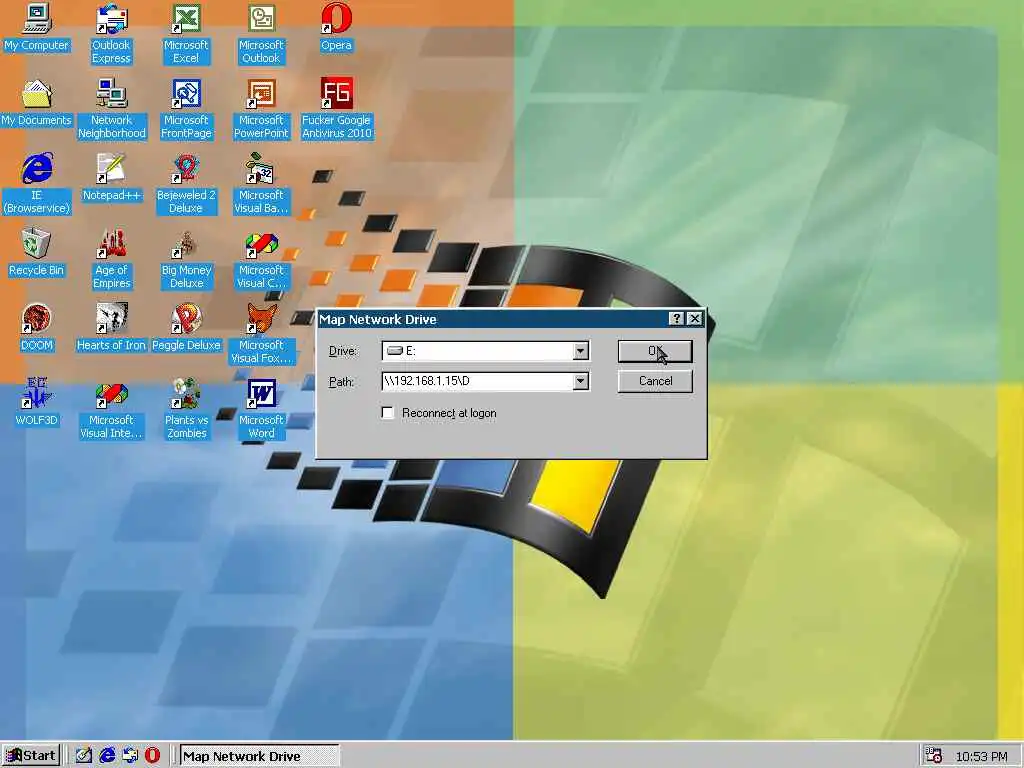
Task: Expand the Drive letter dropdown
Action: (581, 351)
